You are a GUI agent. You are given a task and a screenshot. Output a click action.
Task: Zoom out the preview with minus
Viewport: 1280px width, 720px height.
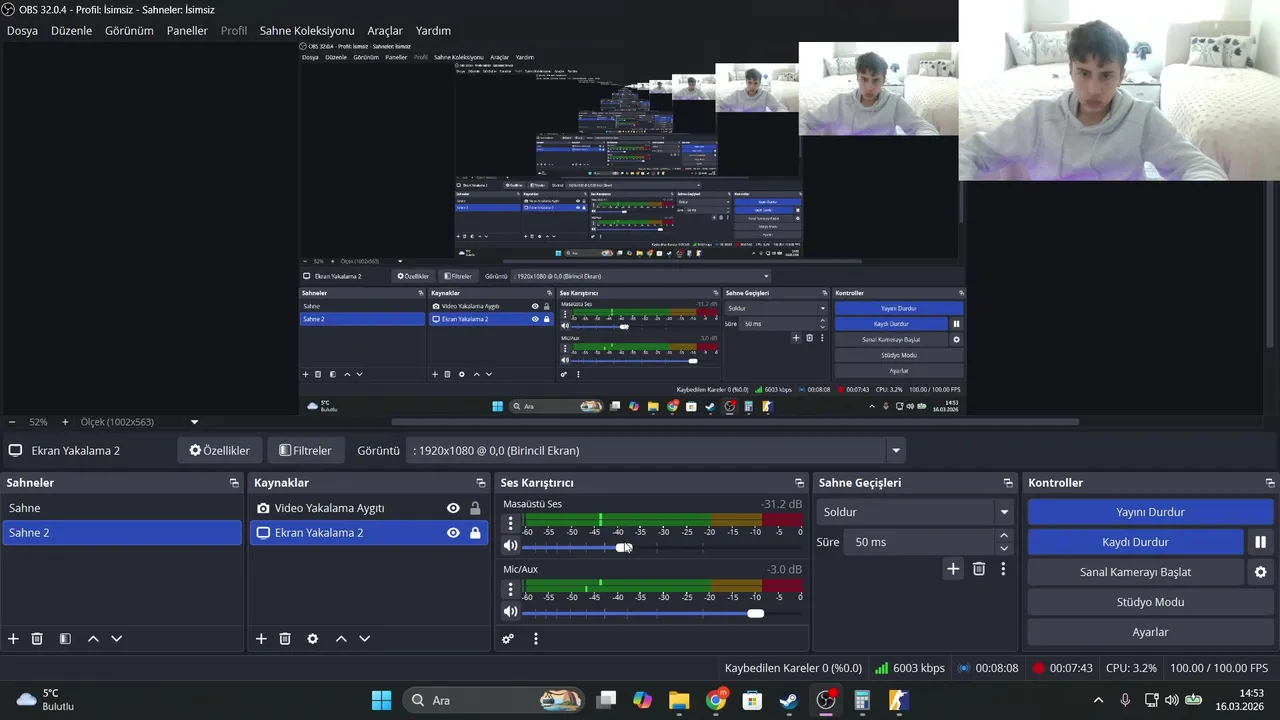pos(12,422)
